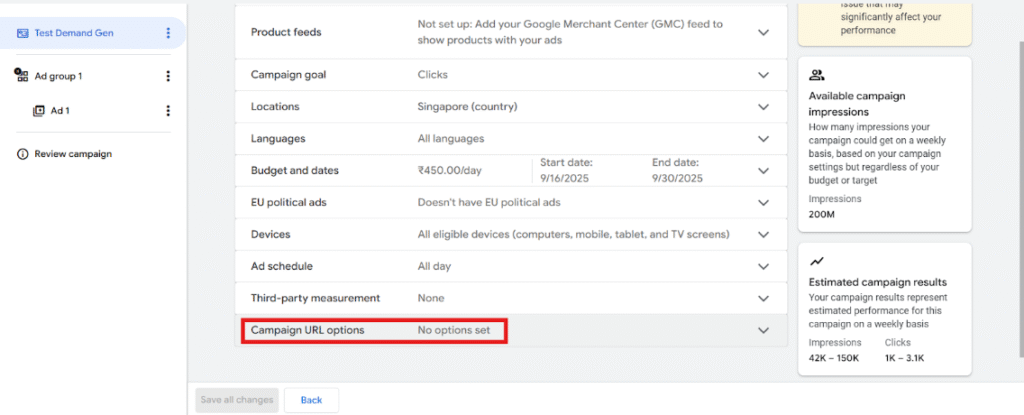Image resolution: width=1024 pixels, height=415 pixels.
Task: Select Review campaign in sidebar
Action: coord(73,154)
